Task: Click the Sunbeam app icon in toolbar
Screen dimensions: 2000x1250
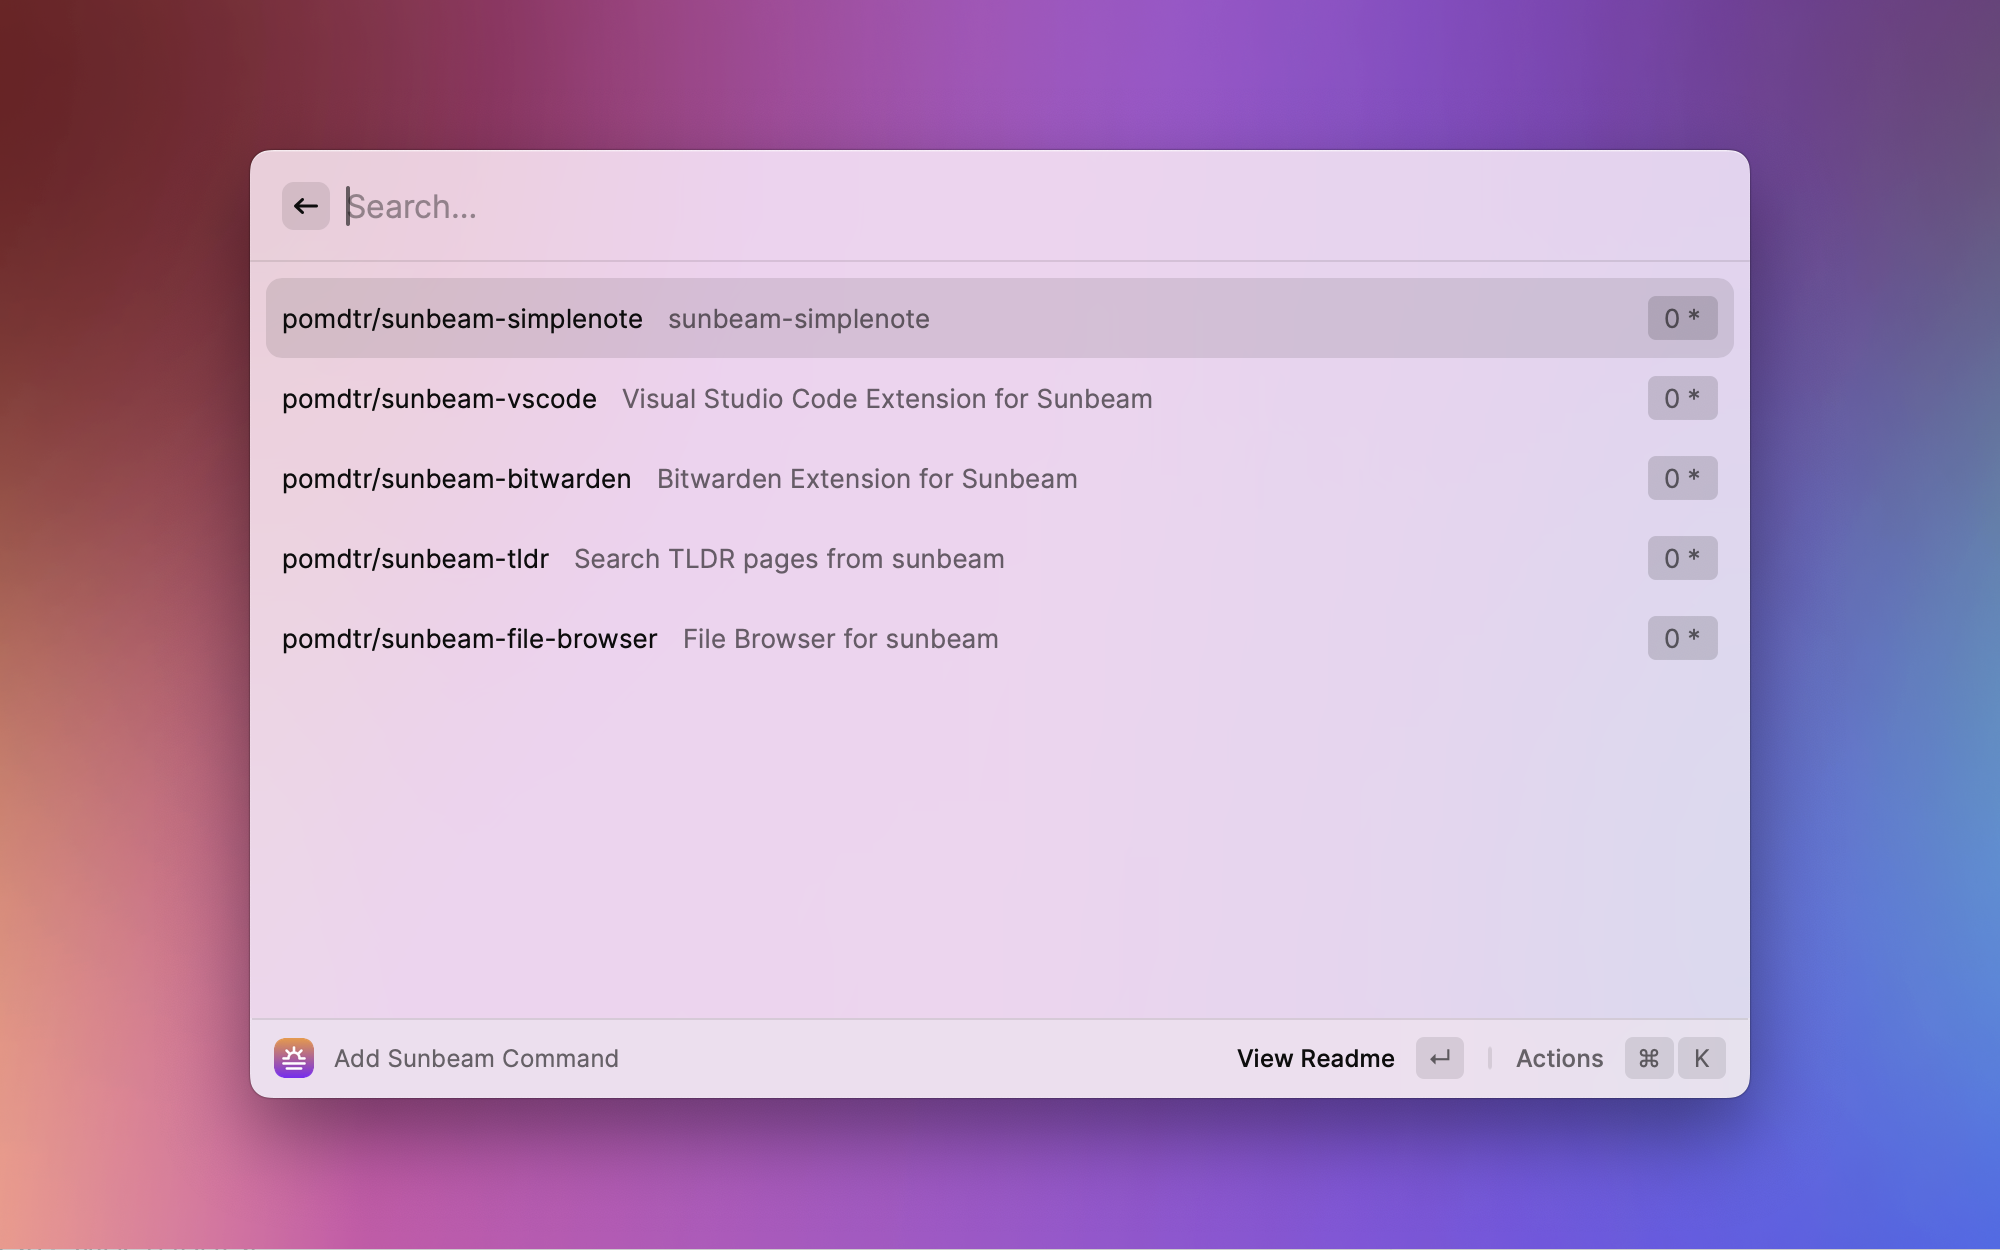Action: tap(294, 1057)
